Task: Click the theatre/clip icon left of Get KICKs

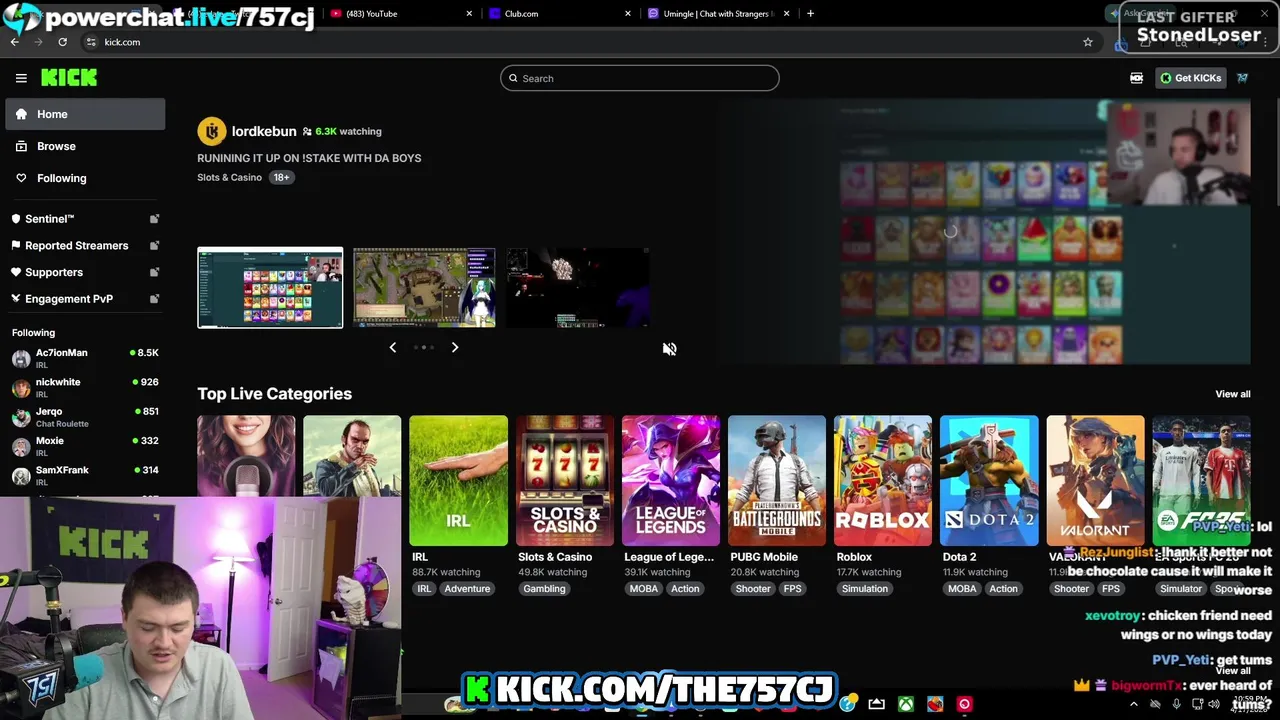Action: pyautogui.click(x=1136, y=78)
